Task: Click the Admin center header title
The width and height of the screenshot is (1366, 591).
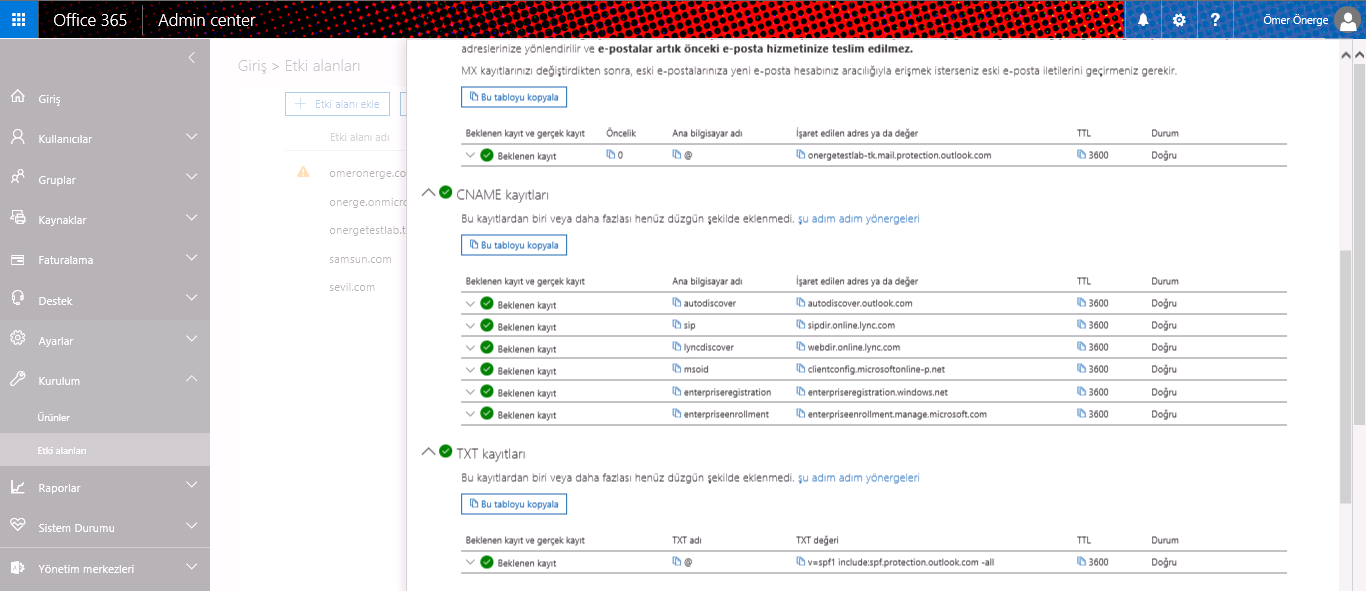Action: tap(207, 20)
